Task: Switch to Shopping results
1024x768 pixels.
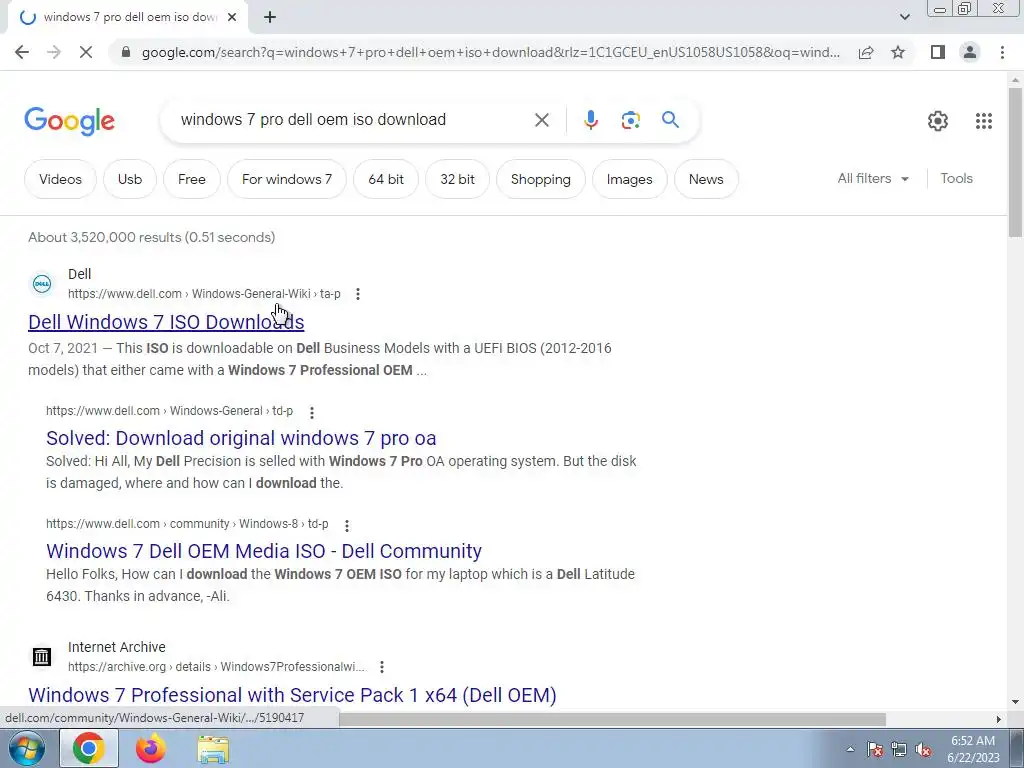Action: [x=541, y=179]
